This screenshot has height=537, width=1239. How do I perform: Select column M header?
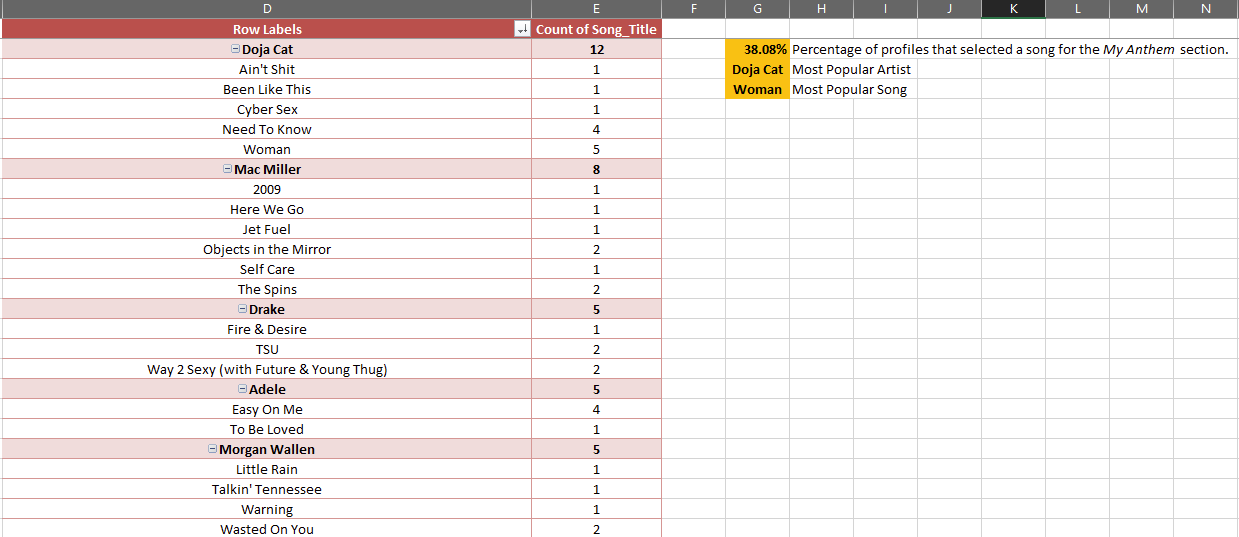pos(1141,9)
